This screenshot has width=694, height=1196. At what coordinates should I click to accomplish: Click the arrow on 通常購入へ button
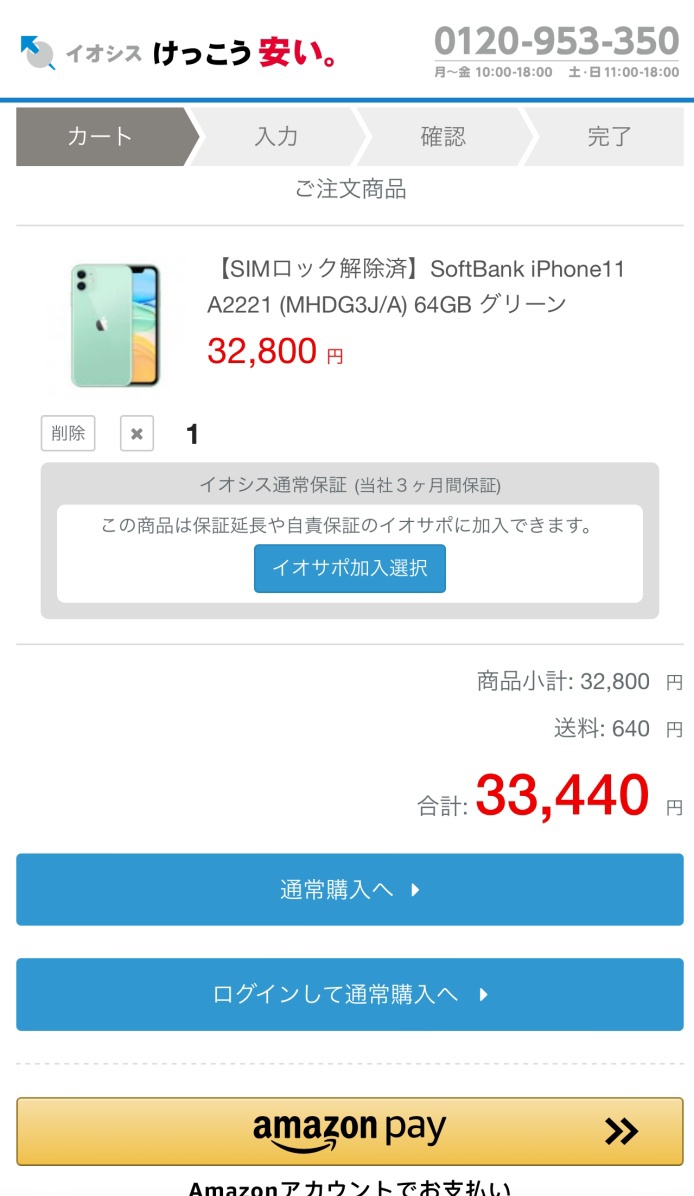(x=415, y=889)
